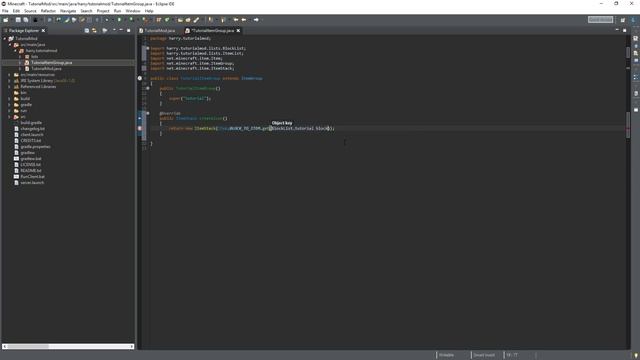Viewport: 640px width, 360px height.
Task: Open the Navigate menu
Action: [68, 11]
